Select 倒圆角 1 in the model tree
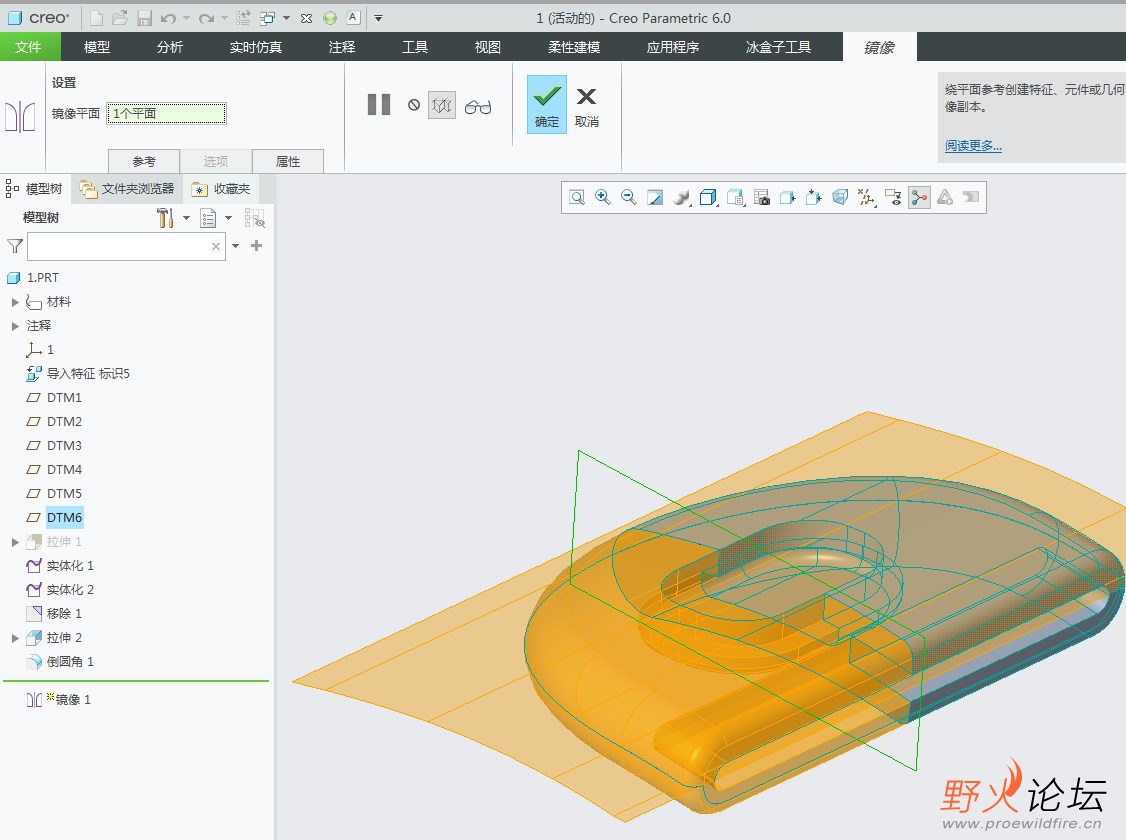 (70, 661)
